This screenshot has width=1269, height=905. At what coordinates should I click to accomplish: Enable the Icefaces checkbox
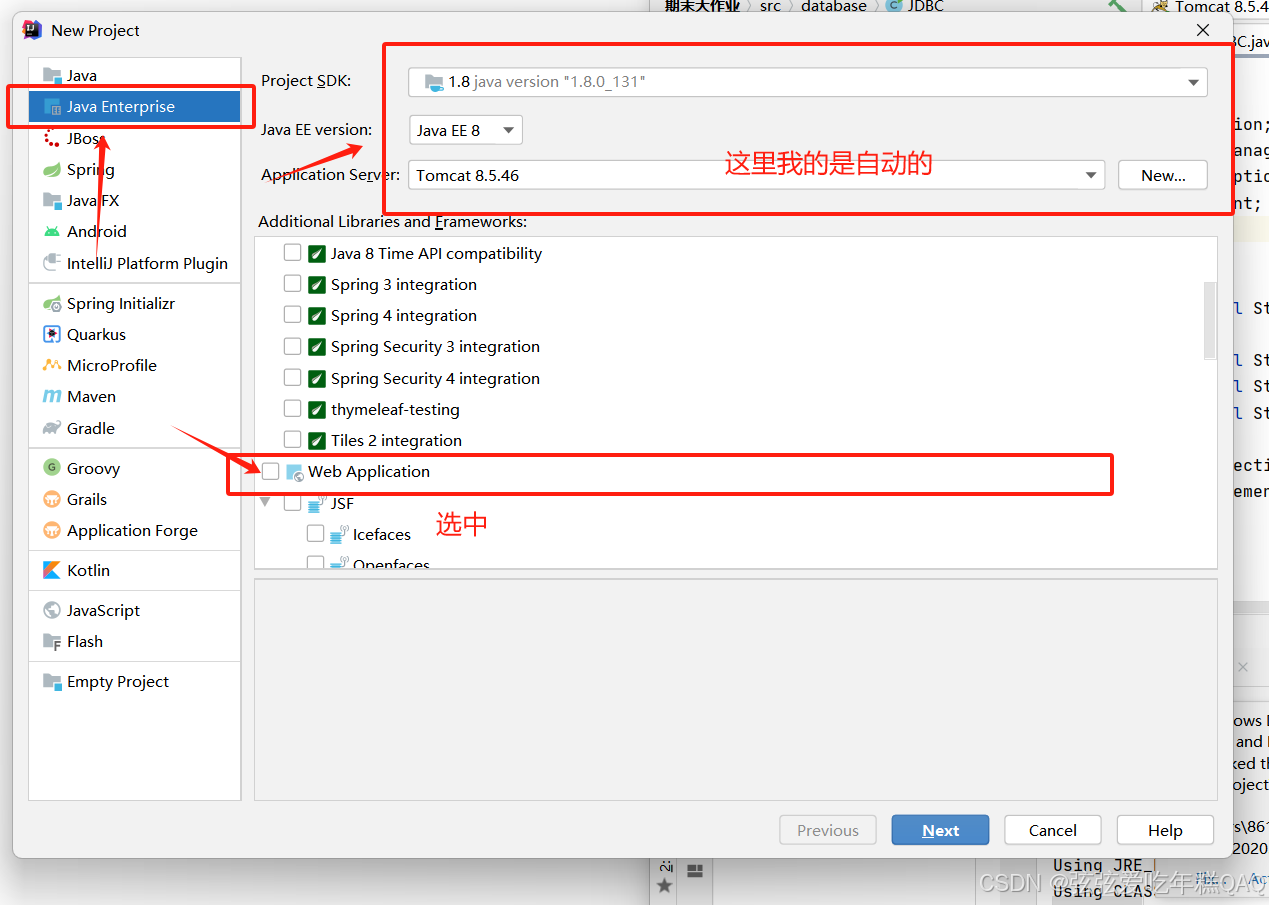click(x=315, y=534)
